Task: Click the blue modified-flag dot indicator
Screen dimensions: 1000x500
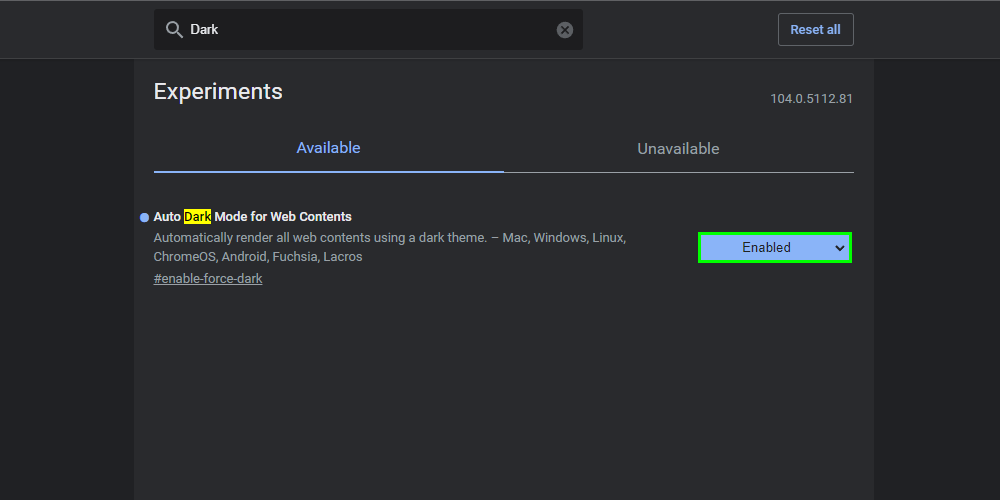Action: tap(144, 217)
